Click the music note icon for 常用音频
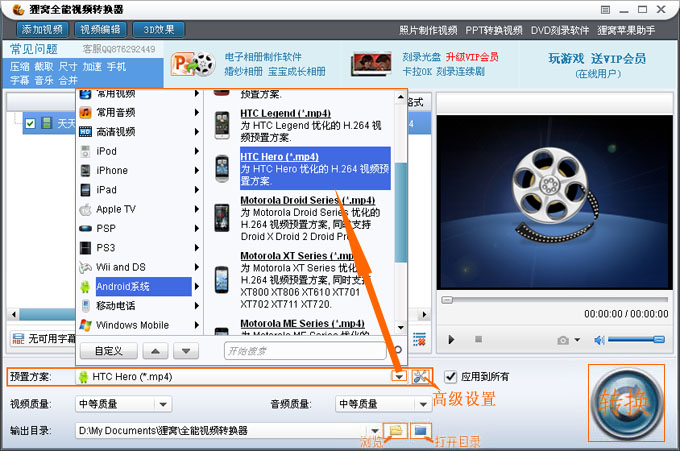 [x=85, y=113]
